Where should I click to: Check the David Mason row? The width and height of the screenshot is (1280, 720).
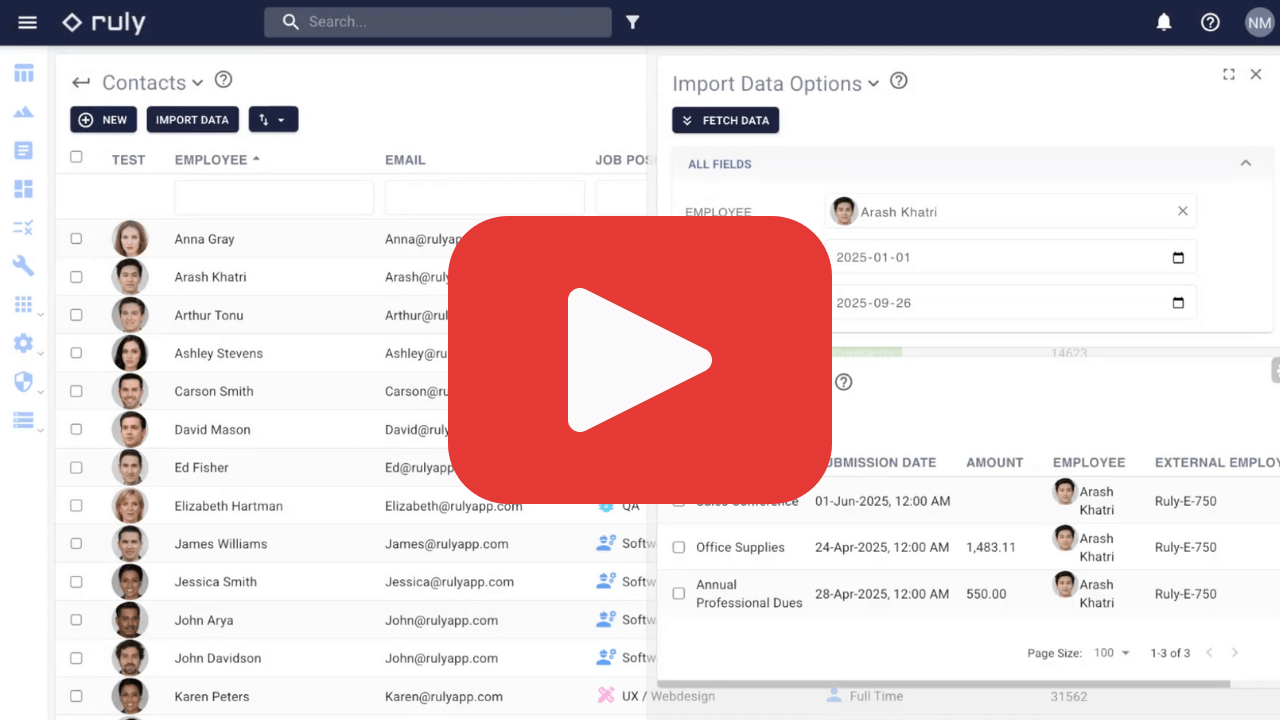[76, 429]
